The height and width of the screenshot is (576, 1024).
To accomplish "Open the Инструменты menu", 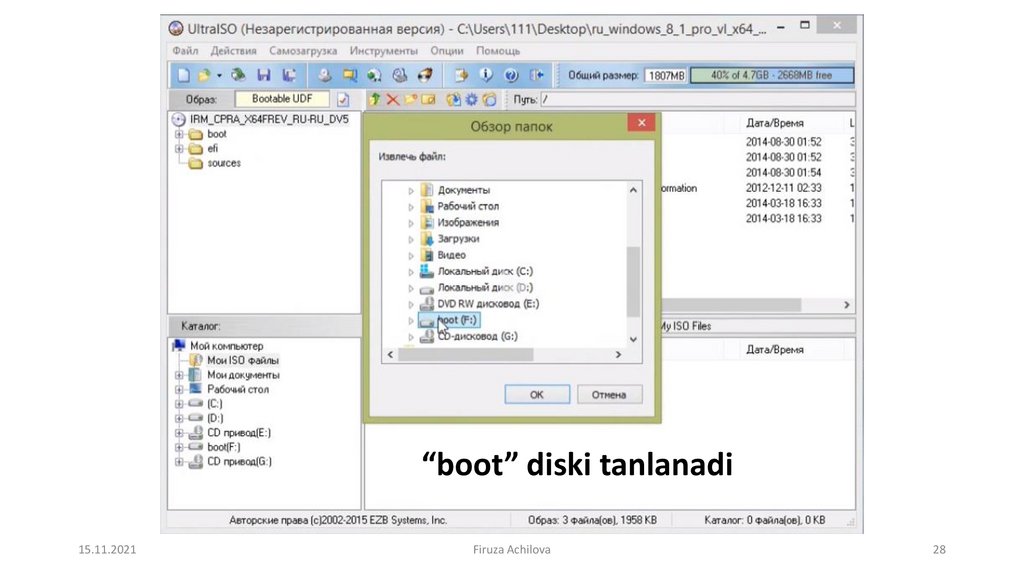I will click(383, 51).
